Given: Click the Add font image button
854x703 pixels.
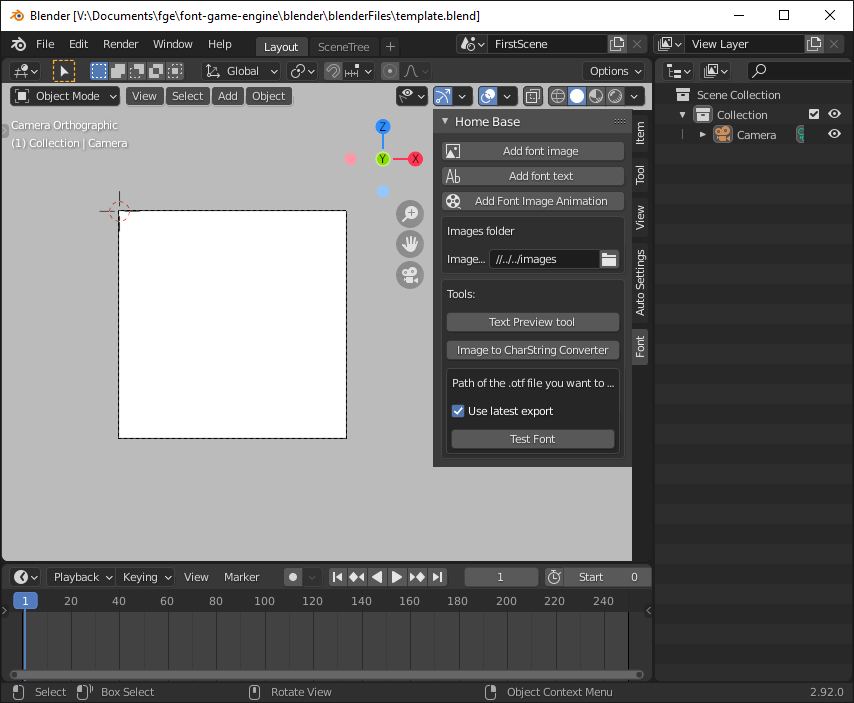Looking at the screenshot, I should tap(533, 151).
